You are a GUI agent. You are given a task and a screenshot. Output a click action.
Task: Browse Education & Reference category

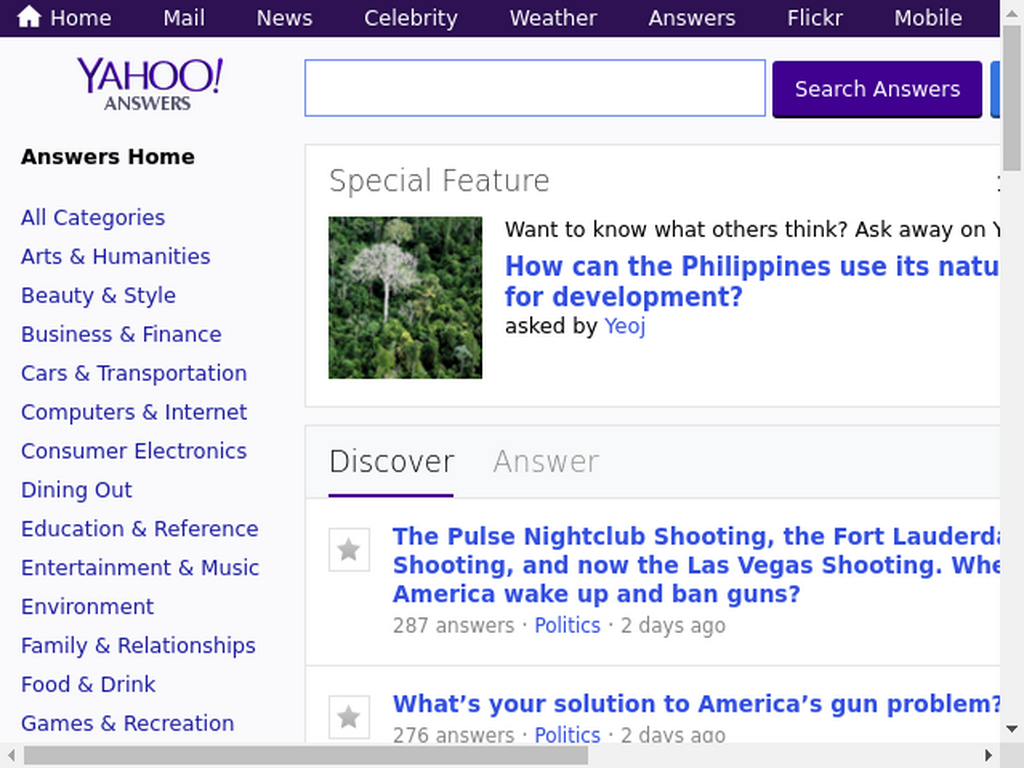click(x=140, y=528)
